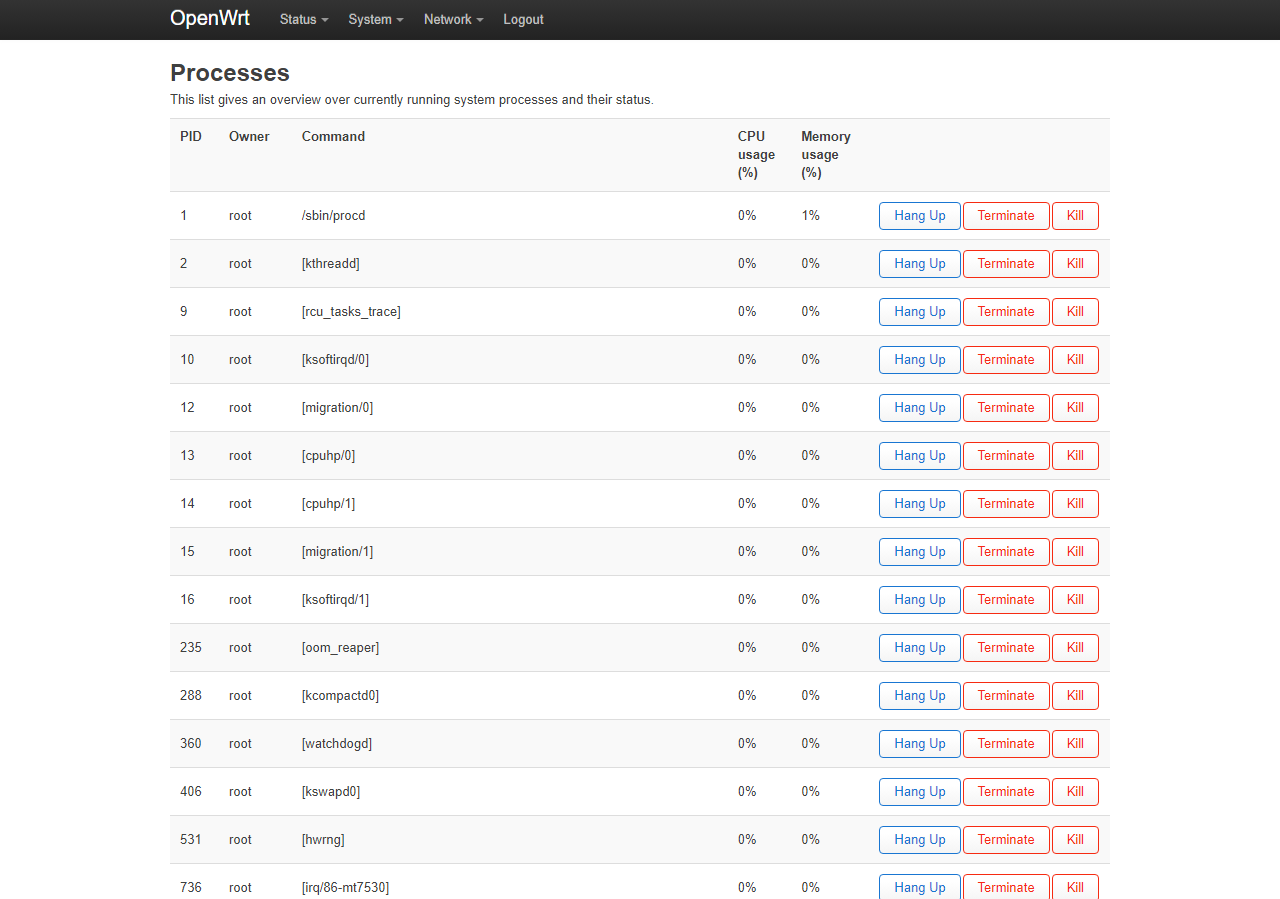Expand the System menu
The height and width of the screenshot is (899, 1280).
click(x=375, y=19)
